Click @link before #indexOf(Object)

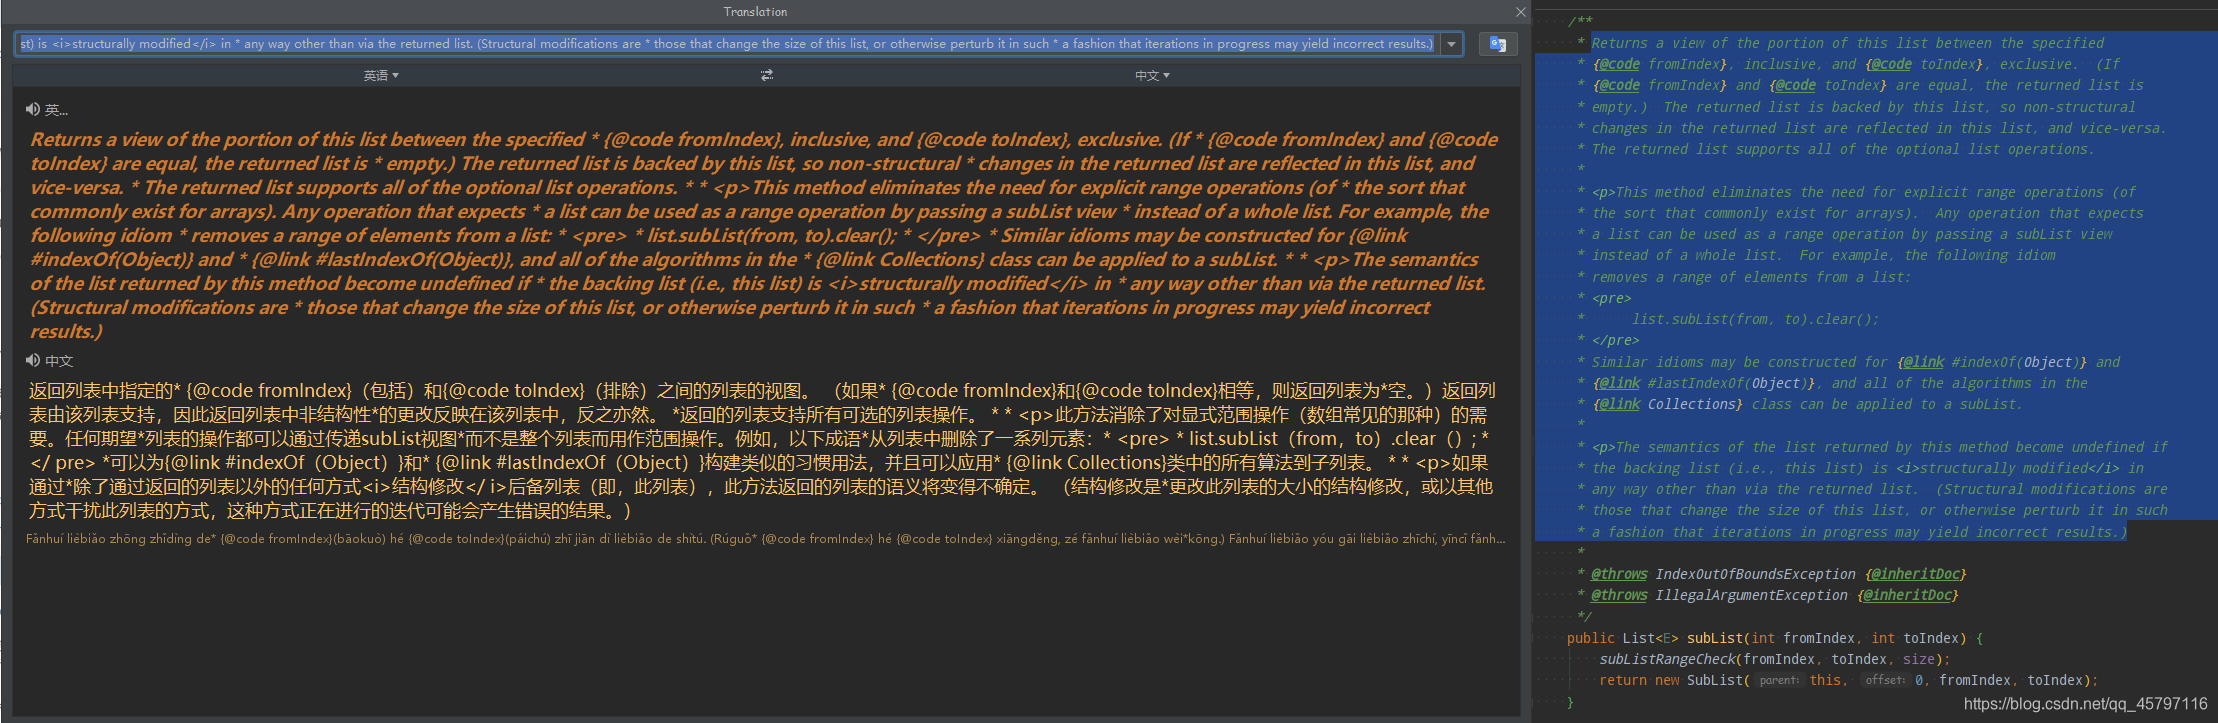tap(1923, 362)
